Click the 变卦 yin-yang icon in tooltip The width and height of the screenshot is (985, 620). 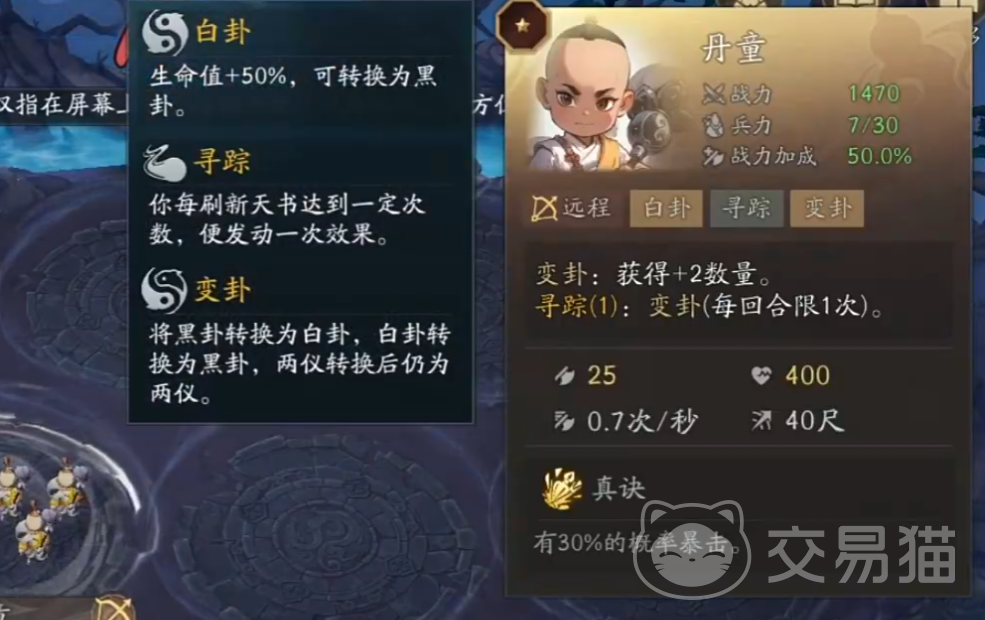165,290
